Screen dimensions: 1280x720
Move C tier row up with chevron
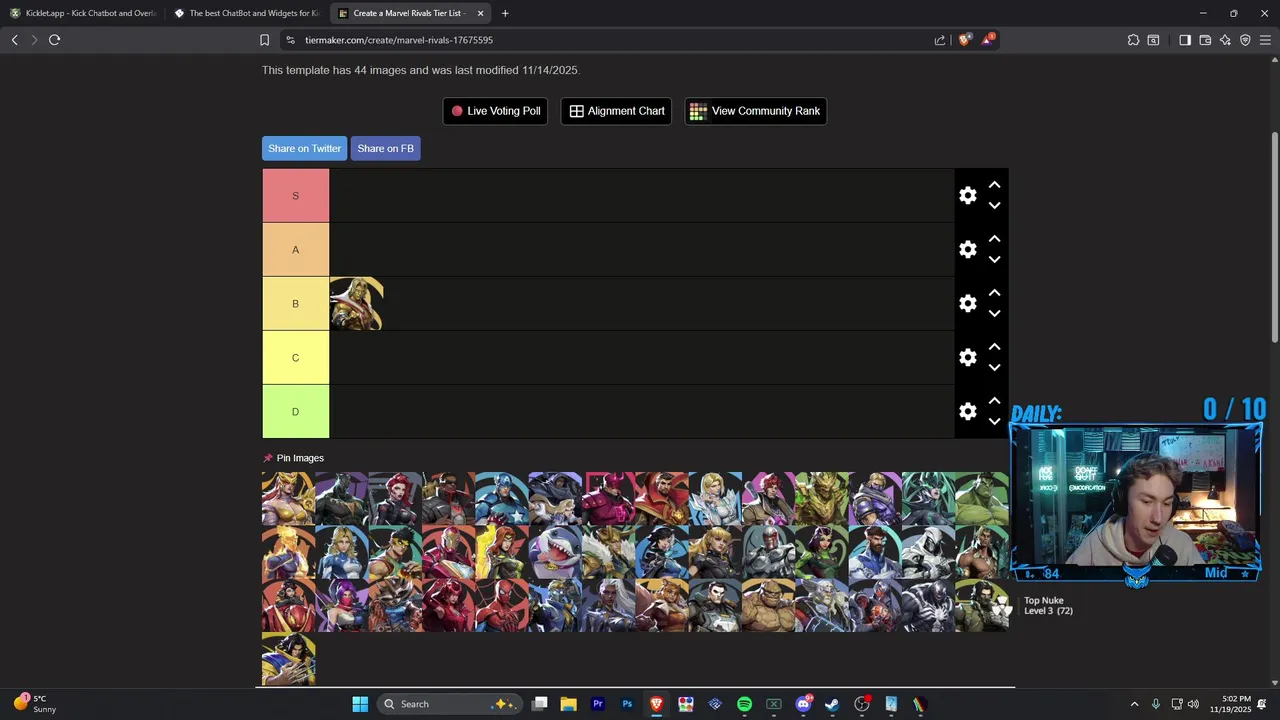pos(994,347)
